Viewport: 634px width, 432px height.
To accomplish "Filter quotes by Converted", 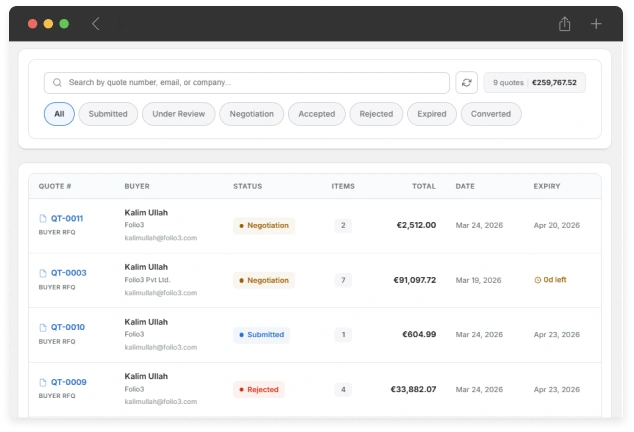I will 491,114.
